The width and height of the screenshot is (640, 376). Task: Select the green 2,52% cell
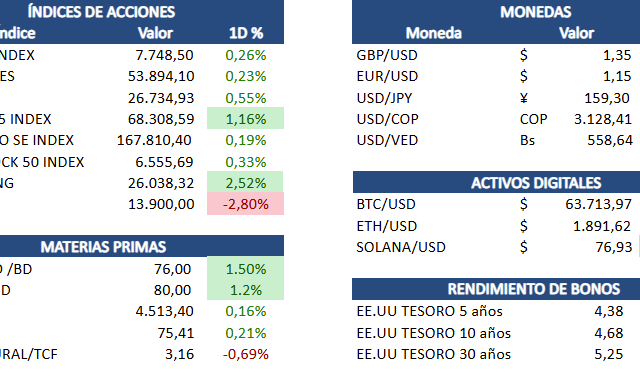245,182
